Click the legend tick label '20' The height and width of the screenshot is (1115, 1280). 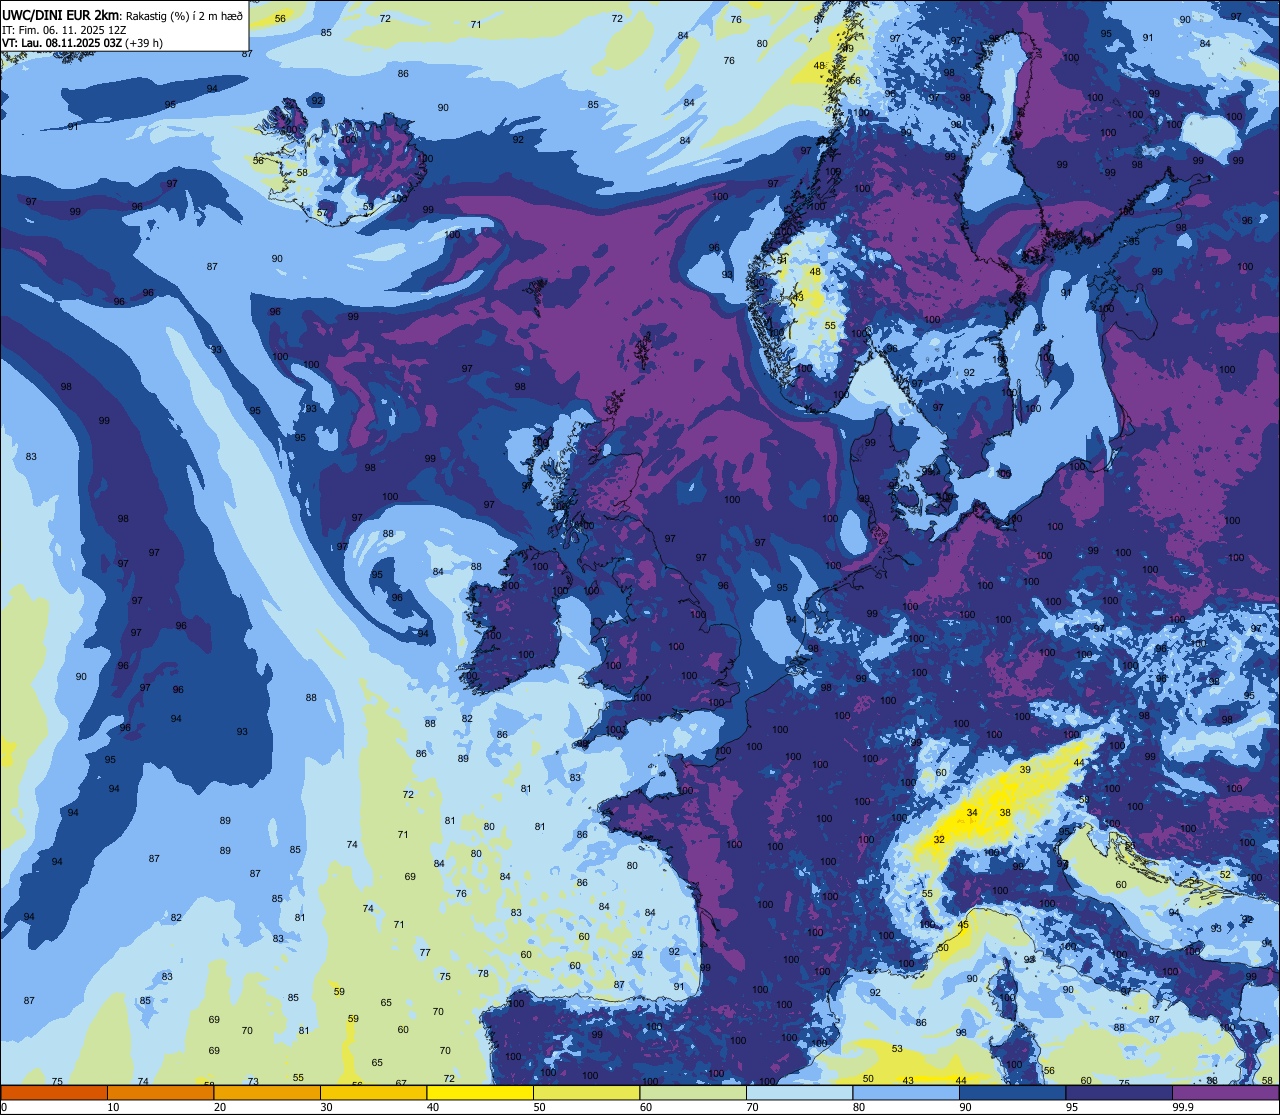(x=220, y=1107)
